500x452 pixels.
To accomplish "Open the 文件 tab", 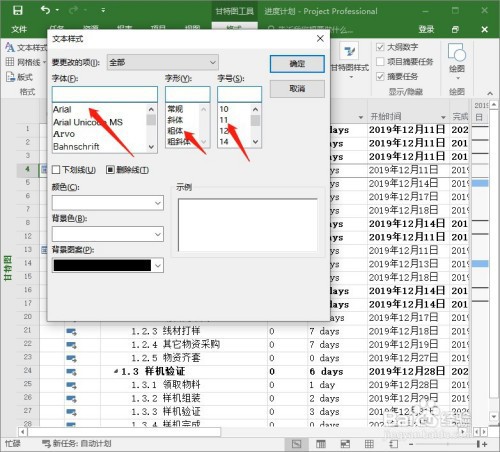I will click(x=19, y=29).
